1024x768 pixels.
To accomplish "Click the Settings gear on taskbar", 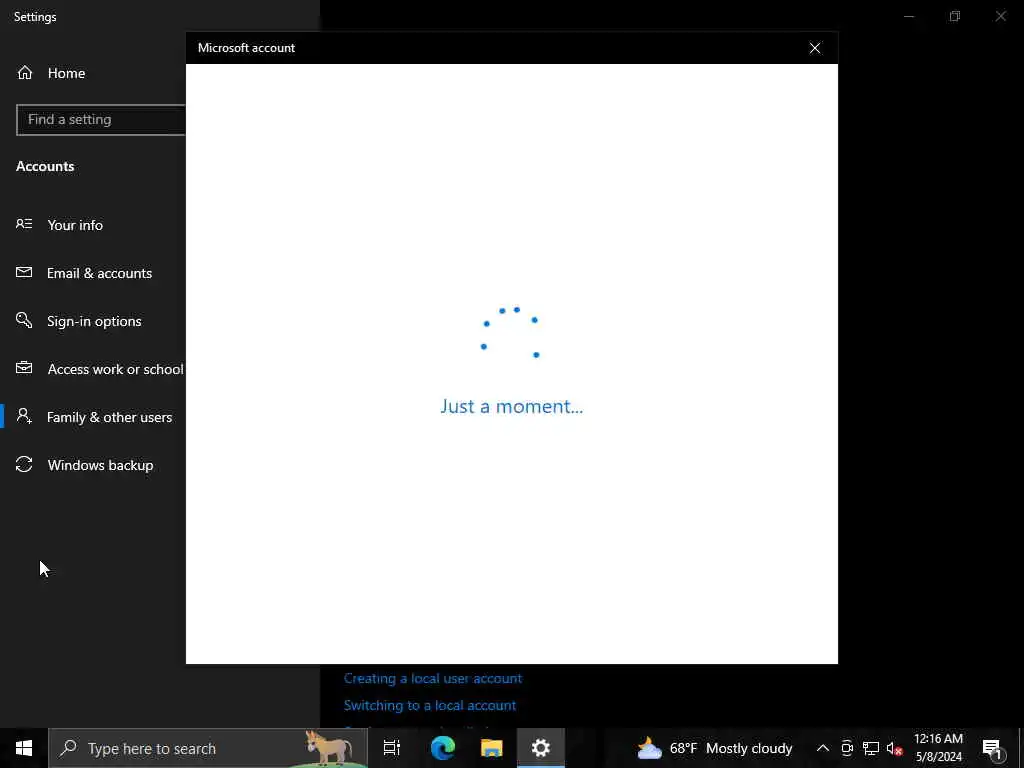I will [x=541, y=748].
